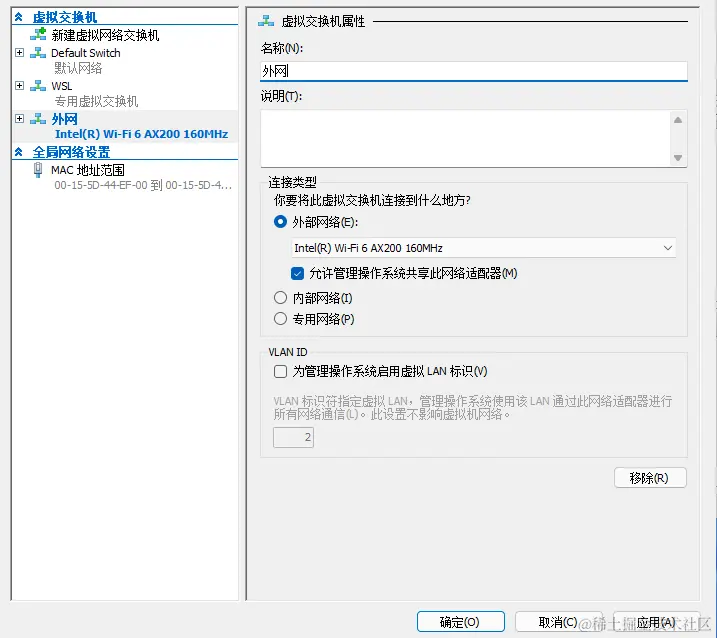Screen dimensions: 717x638
Task: Click the MAC 地址范围 adapter icon
Action: point(38,170)
